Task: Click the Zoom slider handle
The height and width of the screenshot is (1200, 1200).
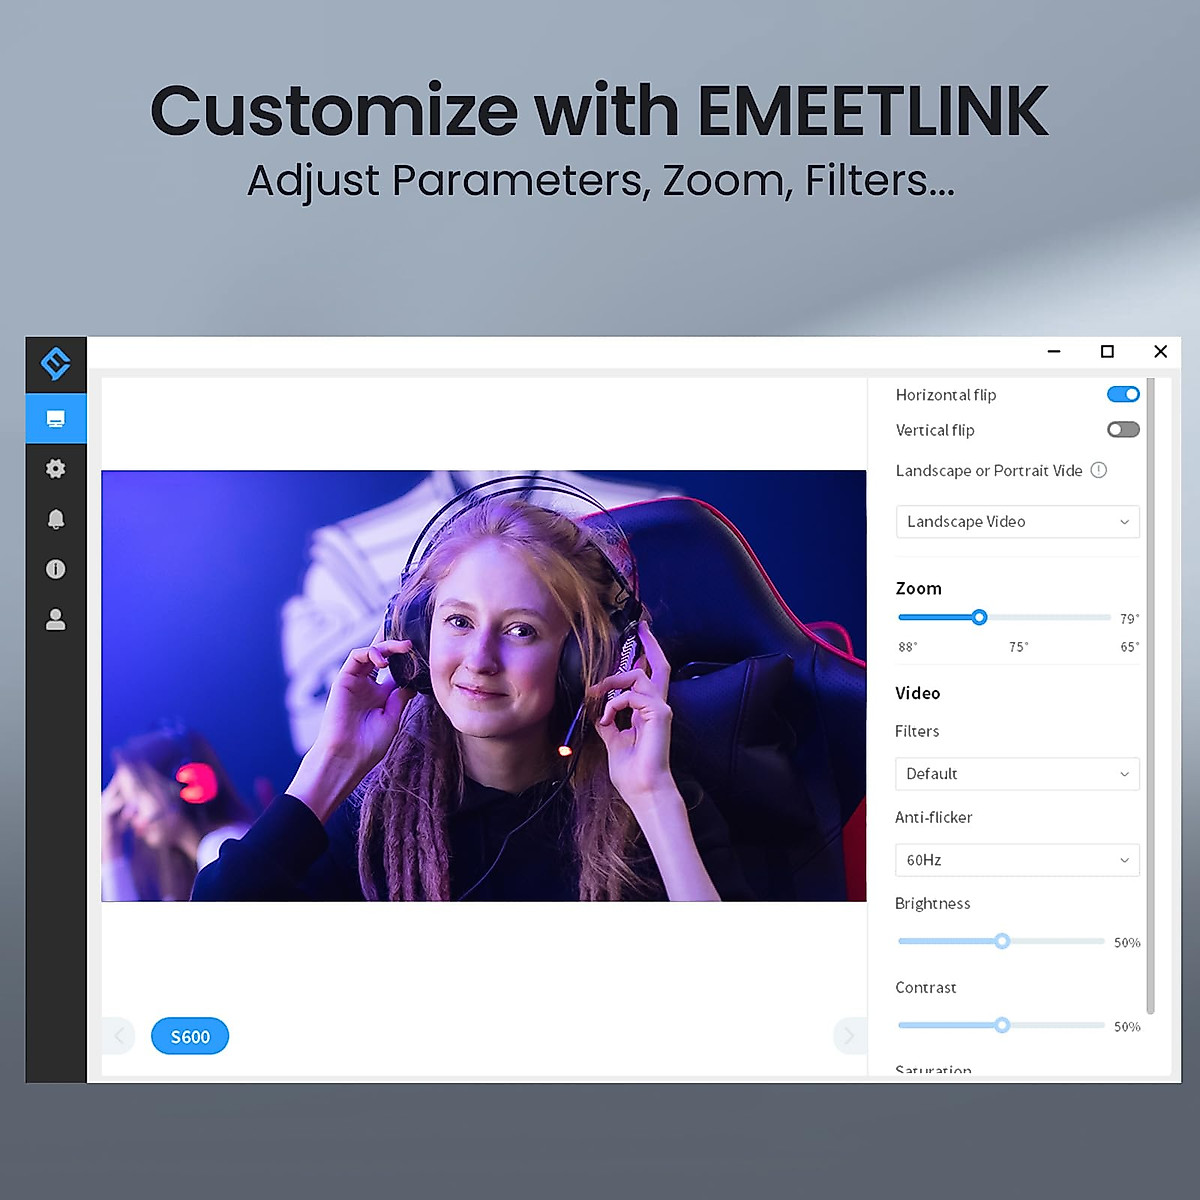Action: pos(979,617)
